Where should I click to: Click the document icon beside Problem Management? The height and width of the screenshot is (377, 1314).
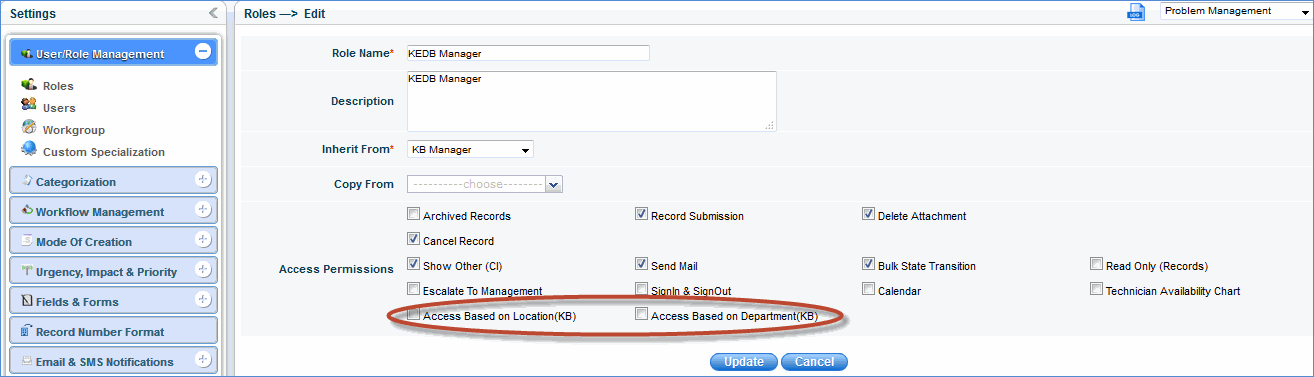tap(1136, 12)
